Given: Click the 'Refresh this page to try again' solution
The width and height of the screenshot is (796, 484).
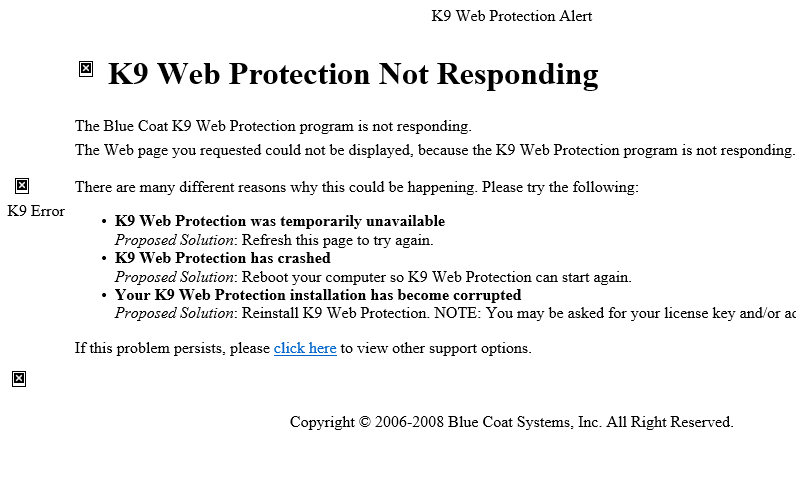Looking at the screenshot, I should (x=337, y=240).
